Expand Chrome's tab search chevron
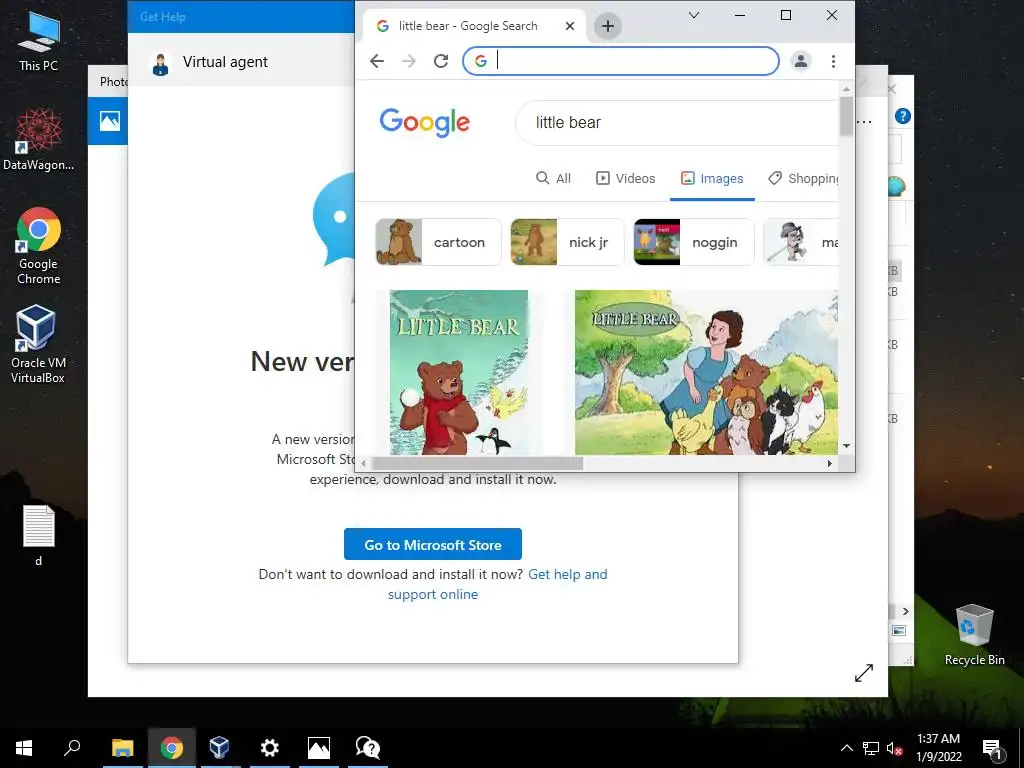 [x=694, y=15]
